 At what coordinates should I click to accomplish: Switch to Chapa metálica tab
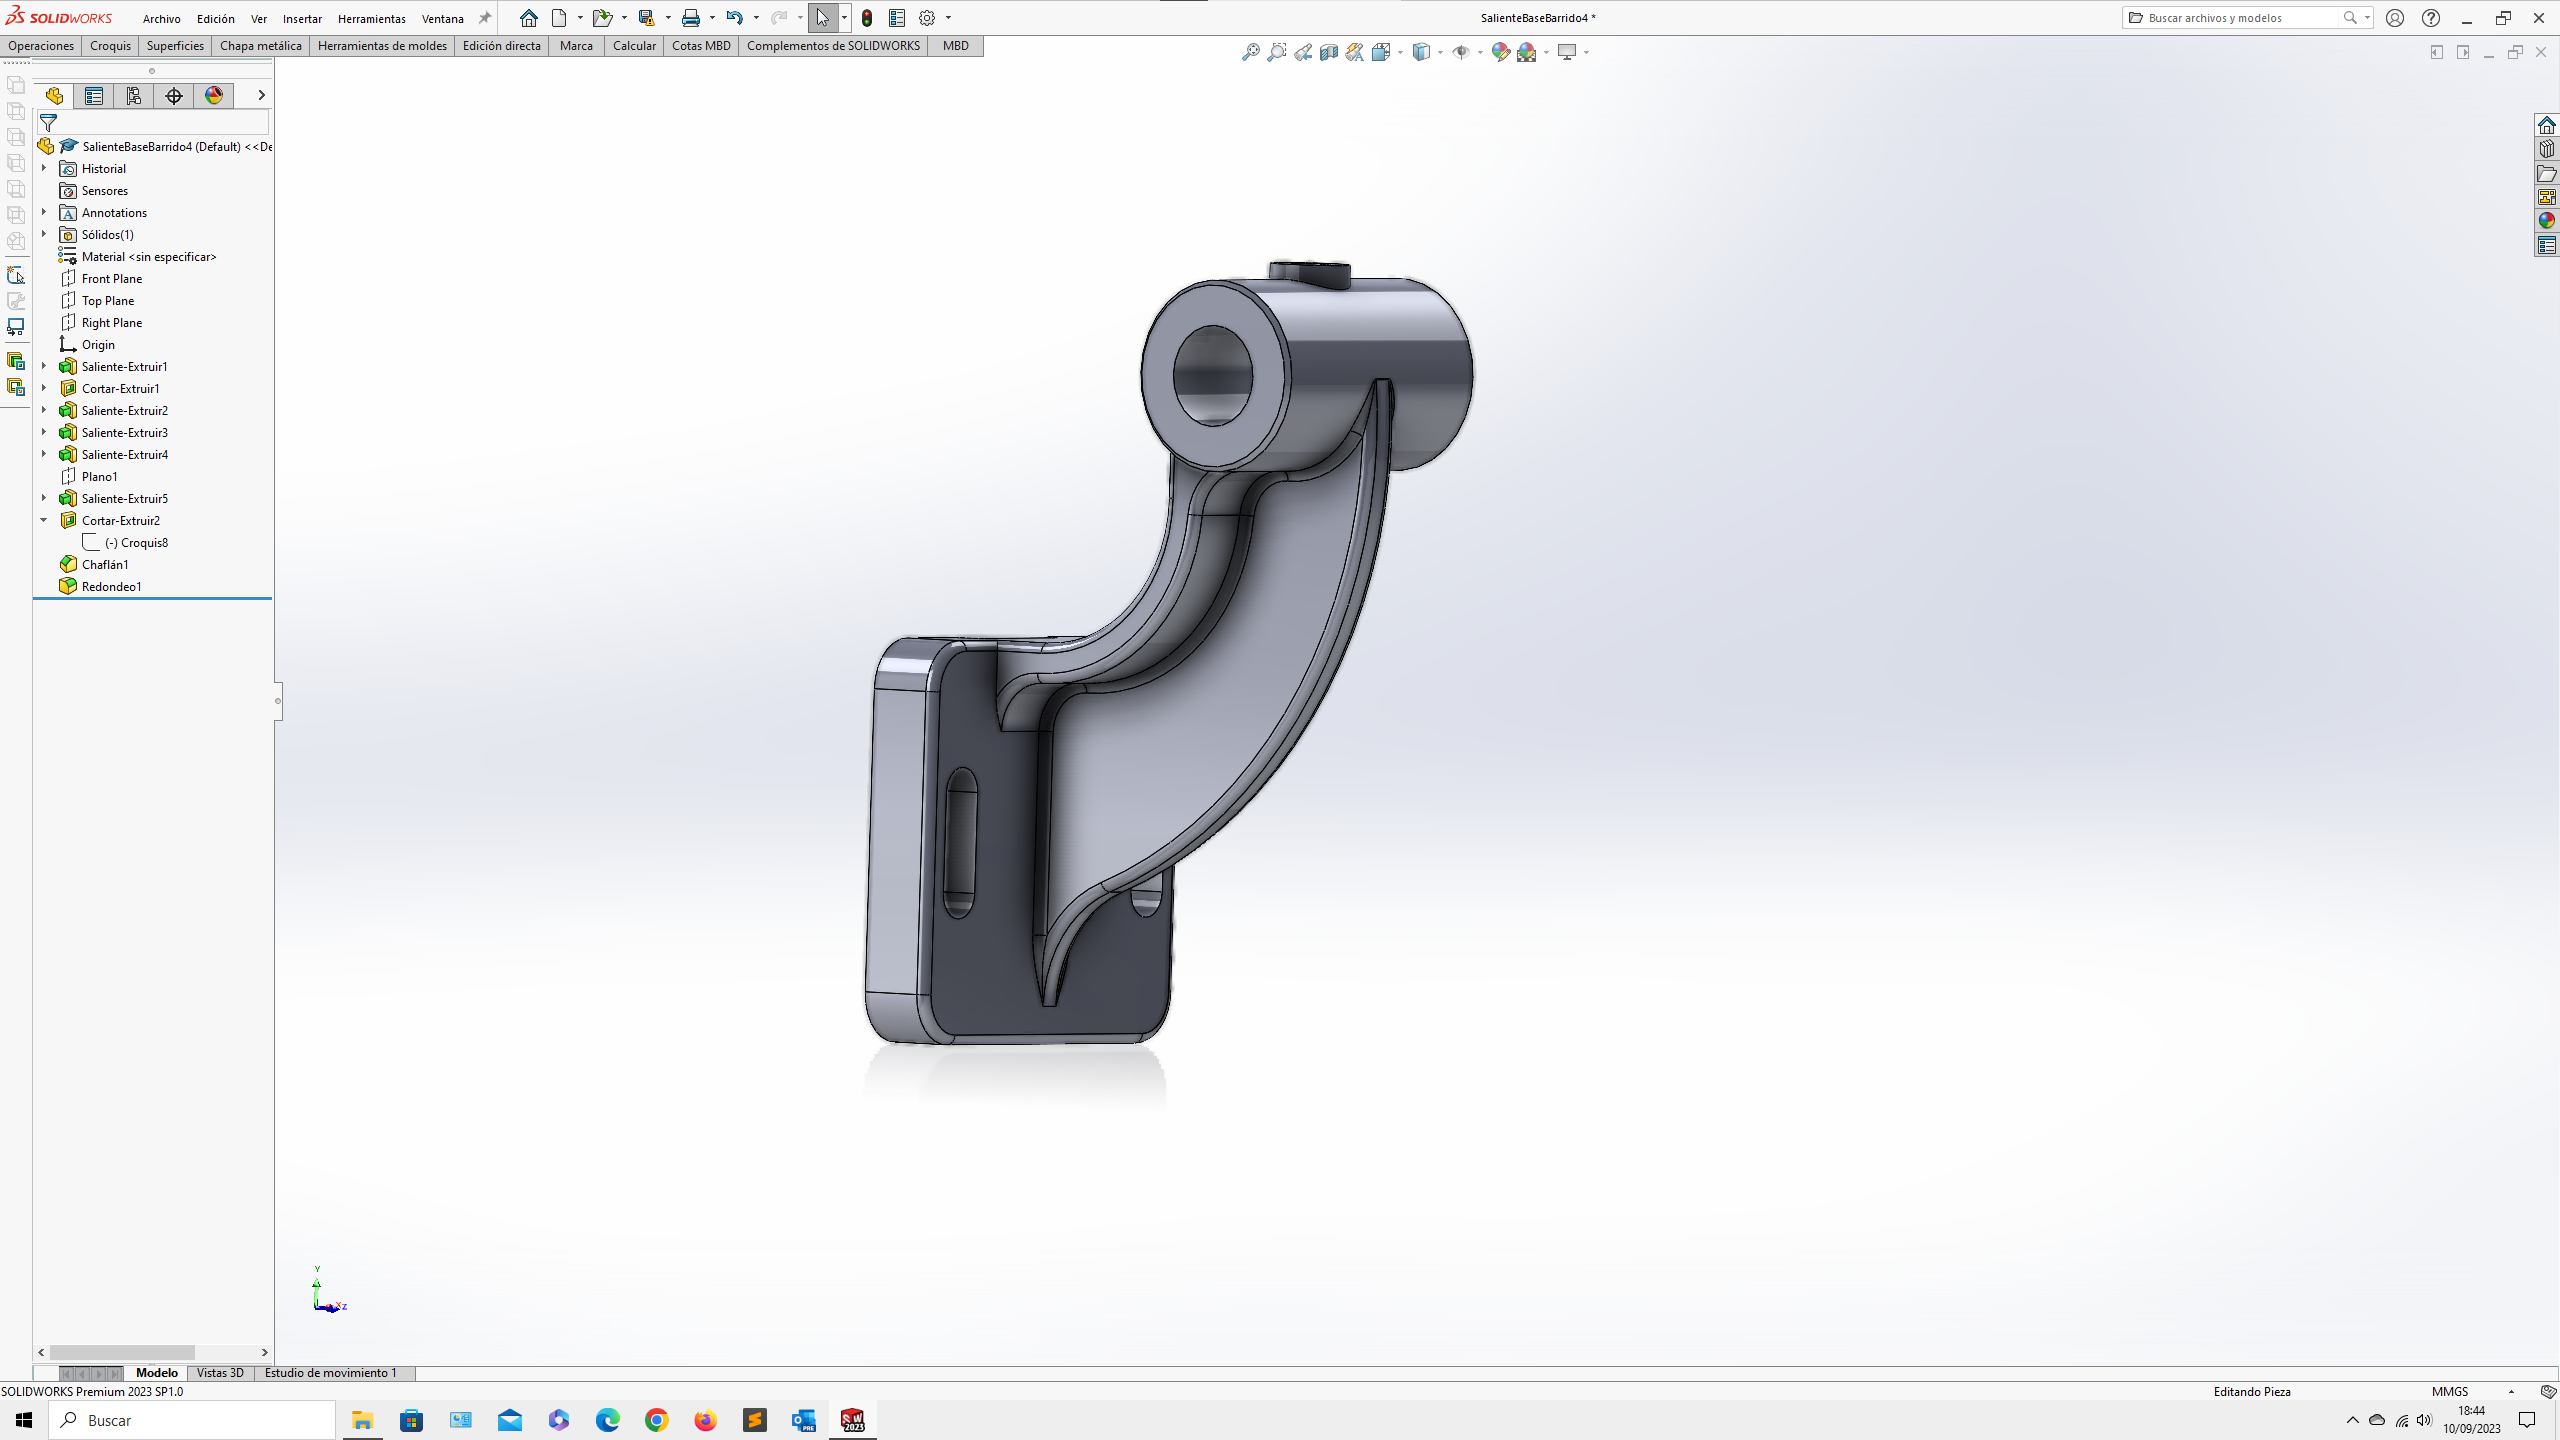tap(260, 46)
